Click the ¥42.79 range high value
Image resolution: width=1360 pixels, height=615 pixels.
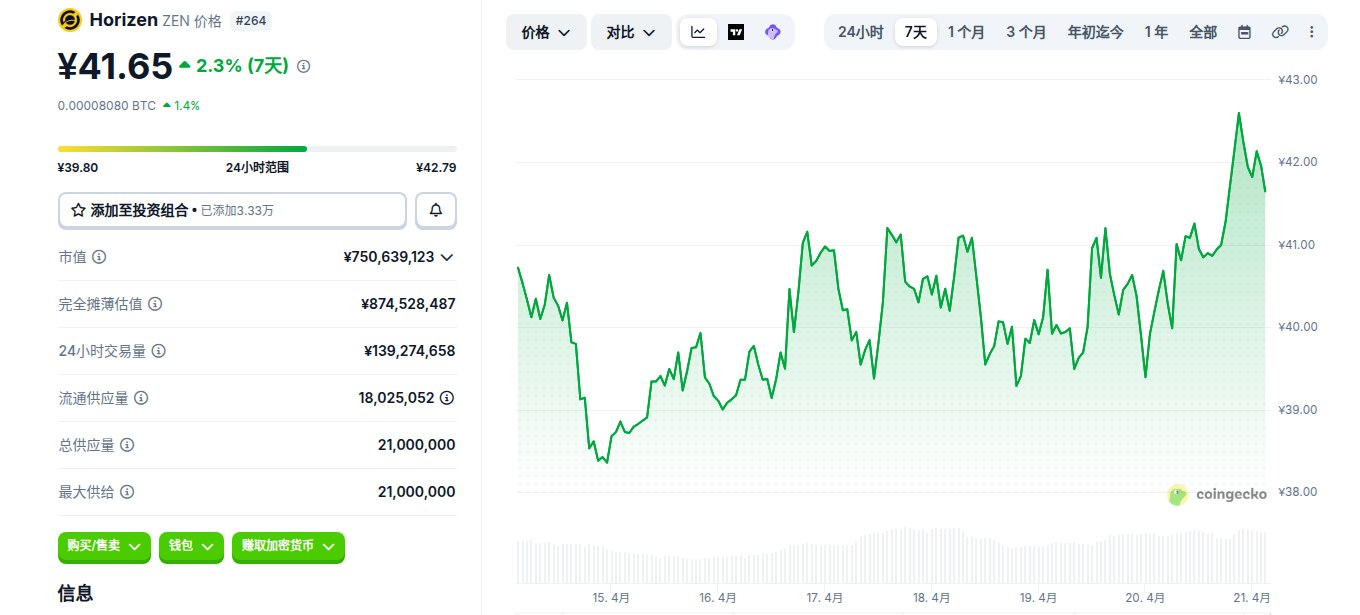pos(436,168)
